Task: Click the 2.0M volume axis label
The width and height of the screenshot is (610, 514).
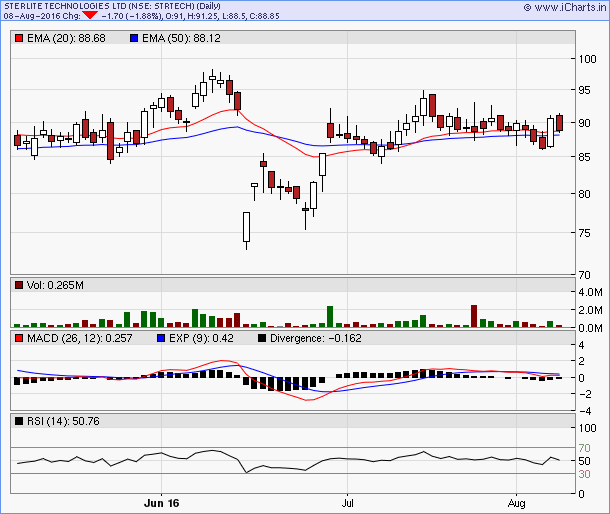Action: pyautogui.click(x=590, y=310)
